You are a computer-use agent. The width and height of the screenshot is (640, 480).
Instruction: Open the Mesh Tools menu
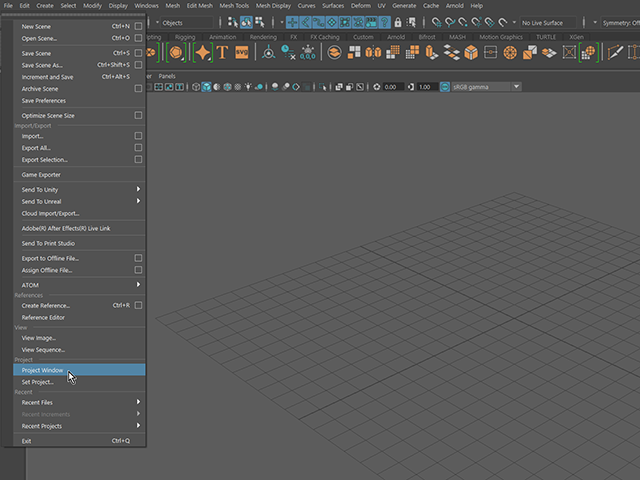tap(234, 6)
